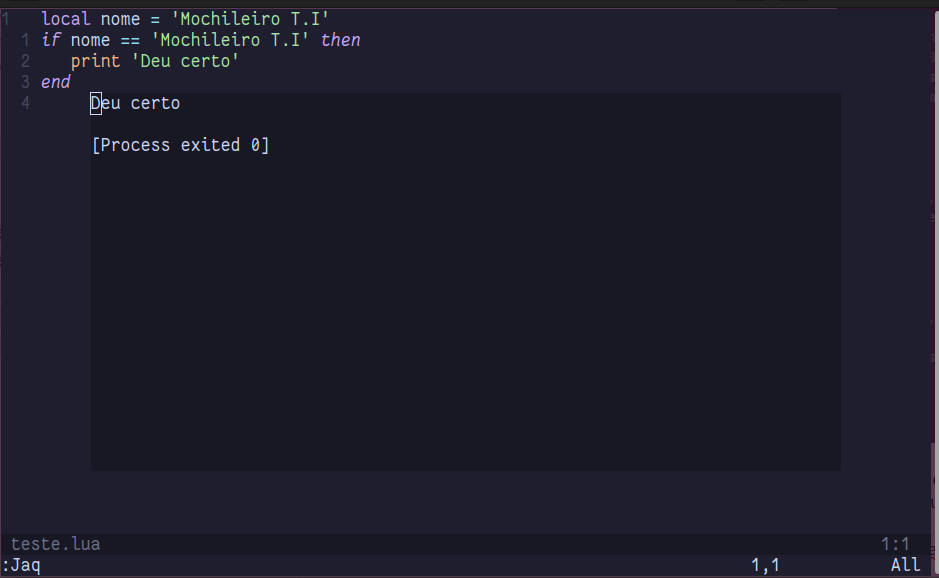The image size is (939, 578).
Task: Click the 'local' keyword on line one
Action: tap(66, 18)
